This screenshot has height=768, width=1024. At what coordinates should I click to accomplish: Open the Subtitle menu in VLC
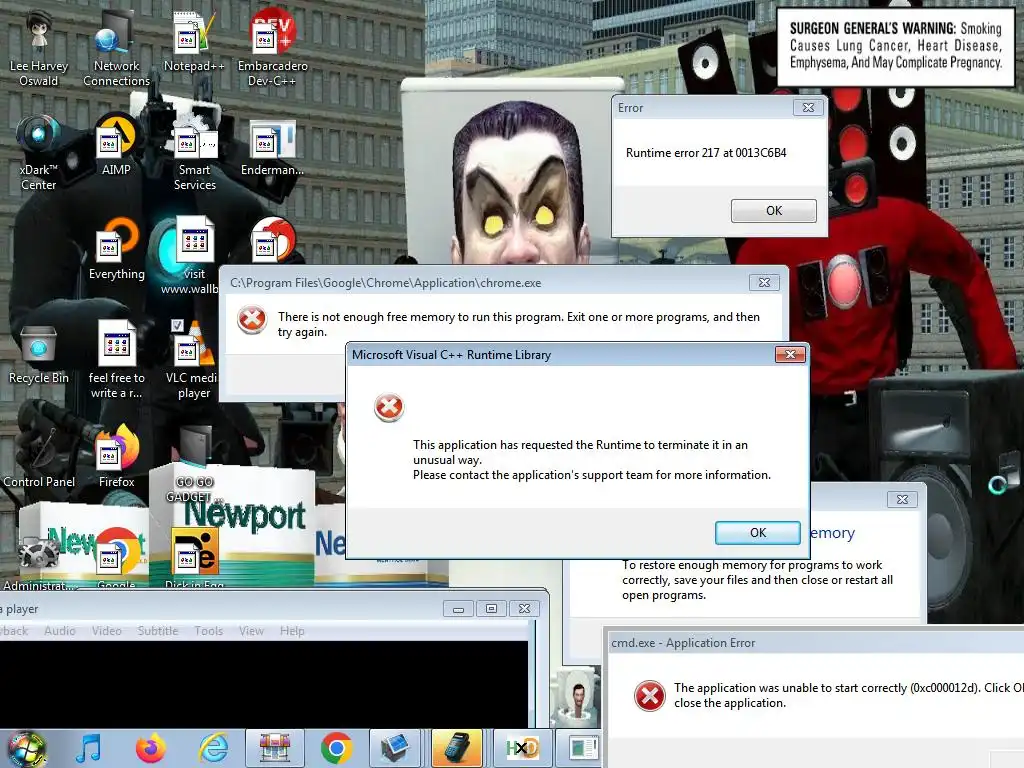pyautogui.click(x=158, y=631)
